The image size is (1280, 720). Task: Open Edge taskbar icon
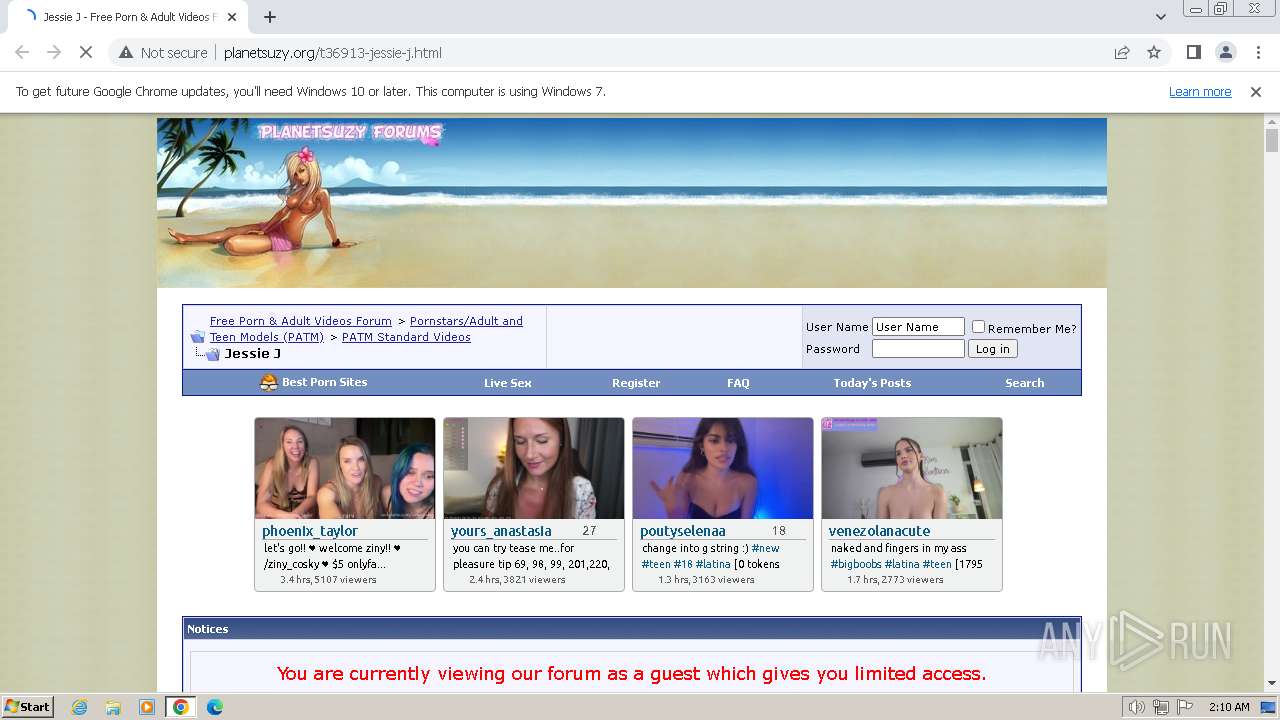click(214, 707)
